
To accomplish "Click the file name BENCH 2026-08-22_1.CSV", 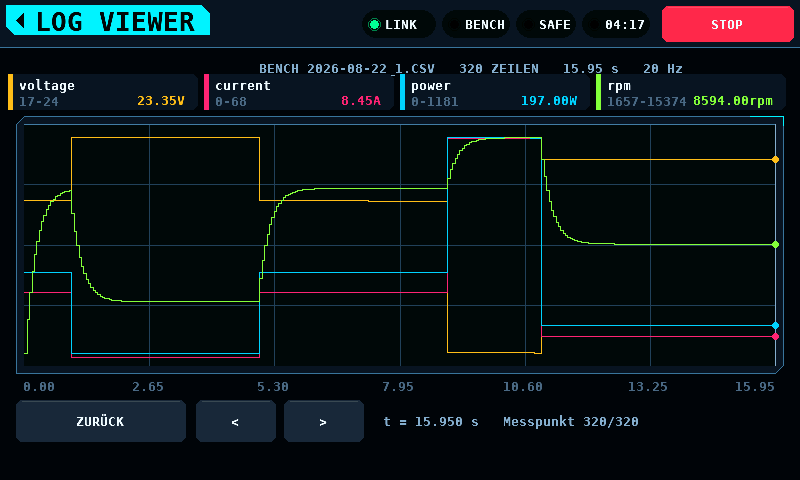I will click(347, 68).
